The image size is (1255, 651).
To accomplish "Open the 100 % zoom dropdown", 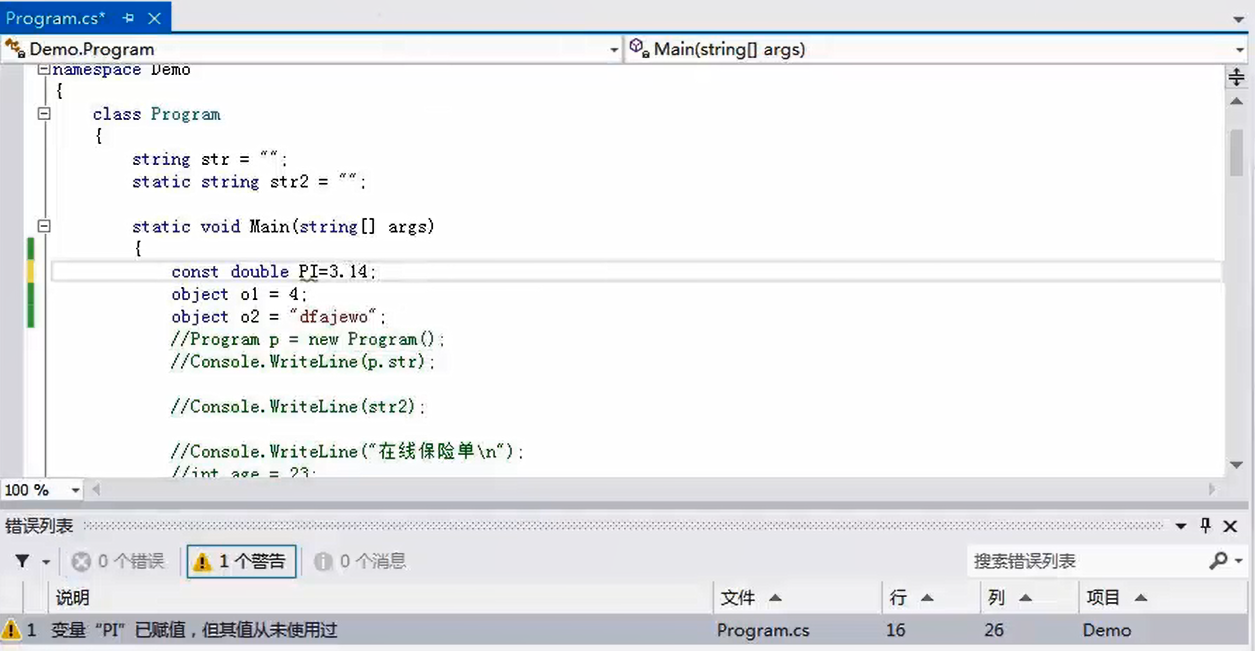I will coord(75,490).
